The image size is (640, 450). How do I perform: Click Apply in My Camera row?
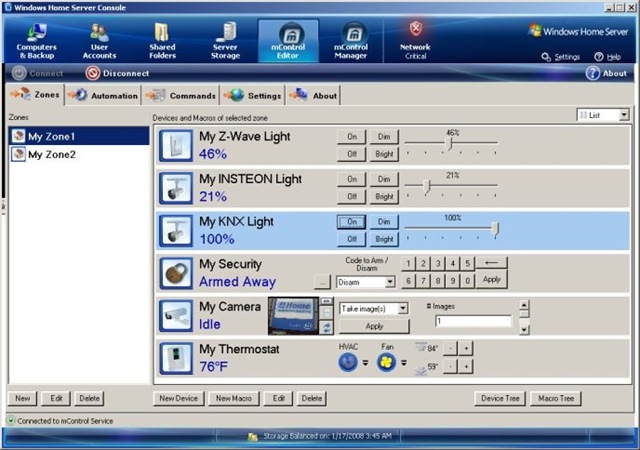[374, 326]
